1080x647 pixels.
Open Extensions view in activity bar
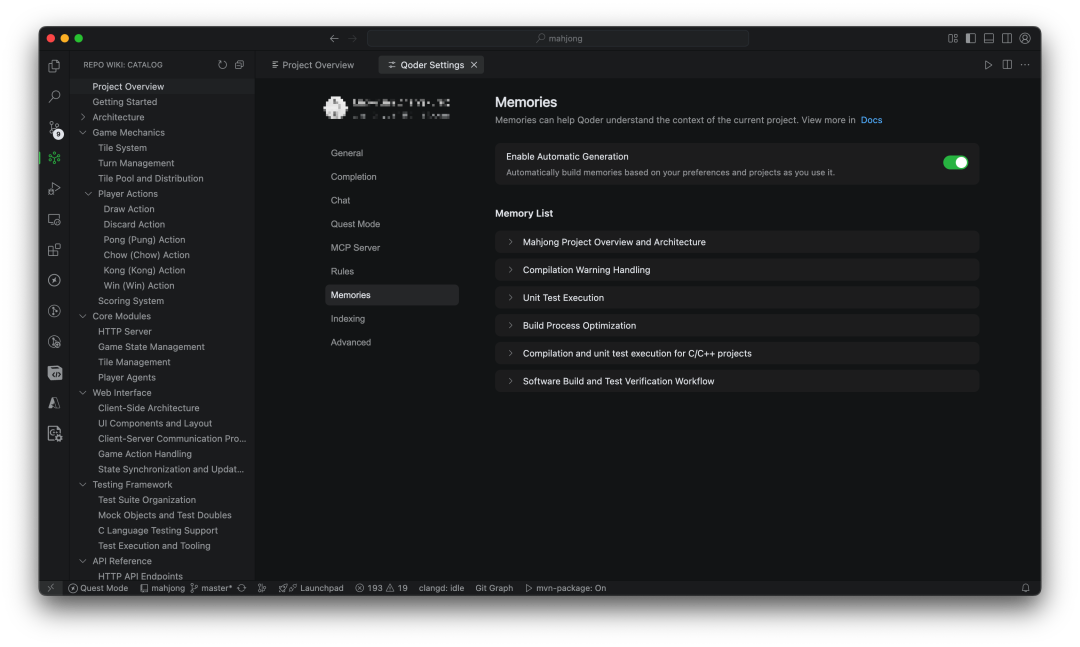pos(54,250)
